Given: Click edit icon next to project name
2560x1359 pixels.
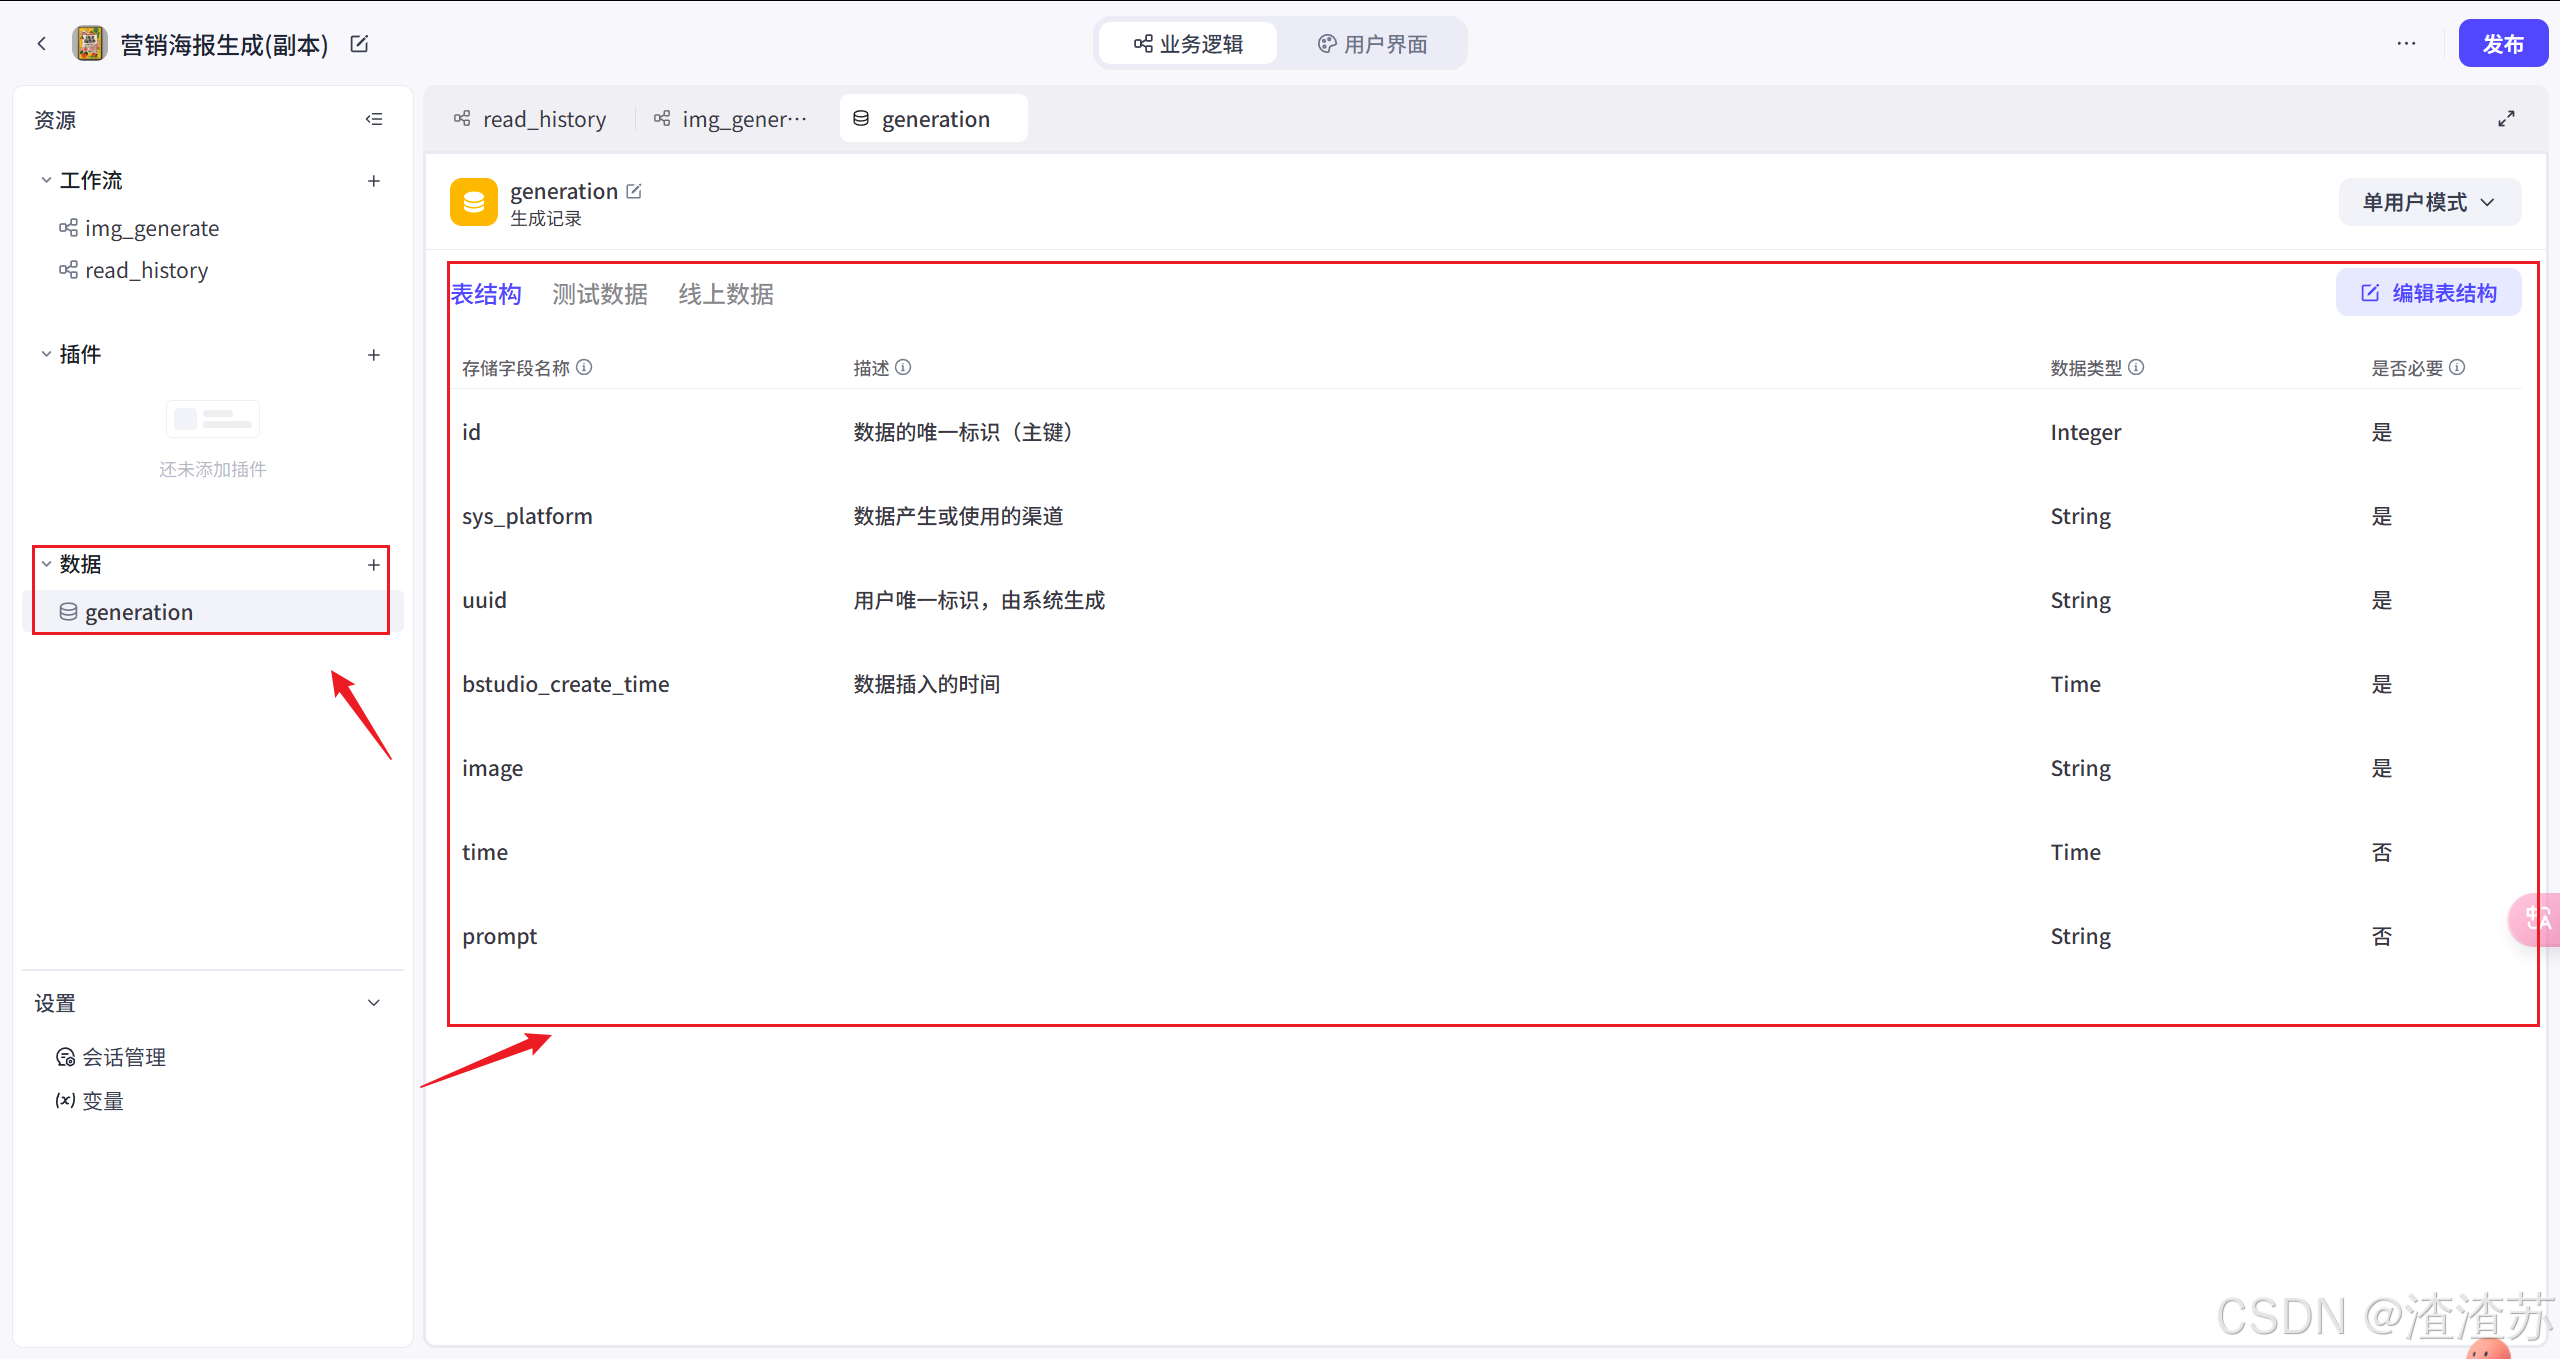Looking at the screenshot, I should (359, 44).
